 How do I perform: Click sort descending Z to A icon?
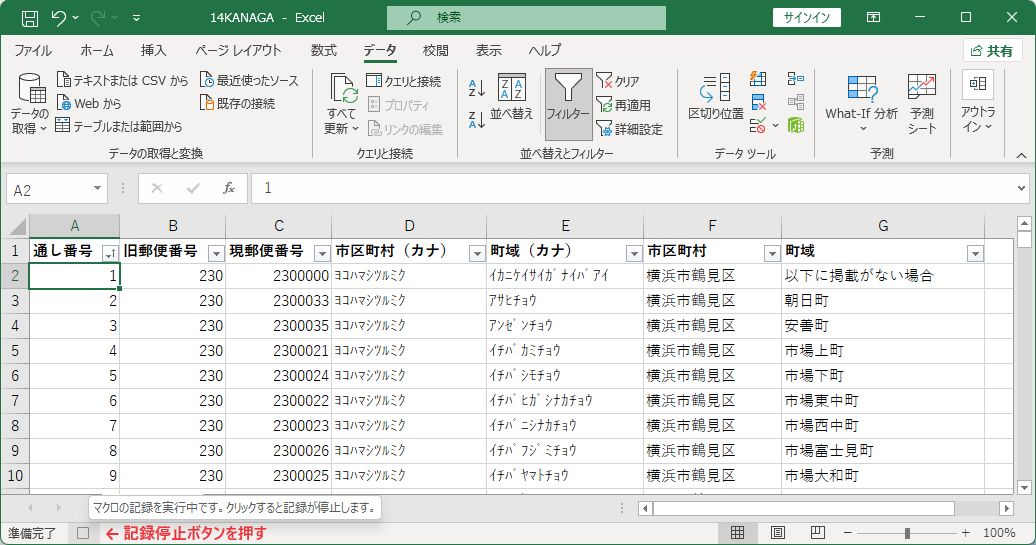tap(477, 120)
